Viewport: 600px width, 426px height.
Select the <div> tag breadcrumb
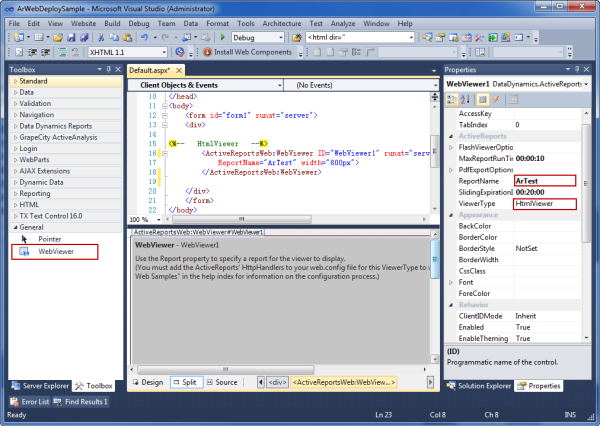[277, 382]
